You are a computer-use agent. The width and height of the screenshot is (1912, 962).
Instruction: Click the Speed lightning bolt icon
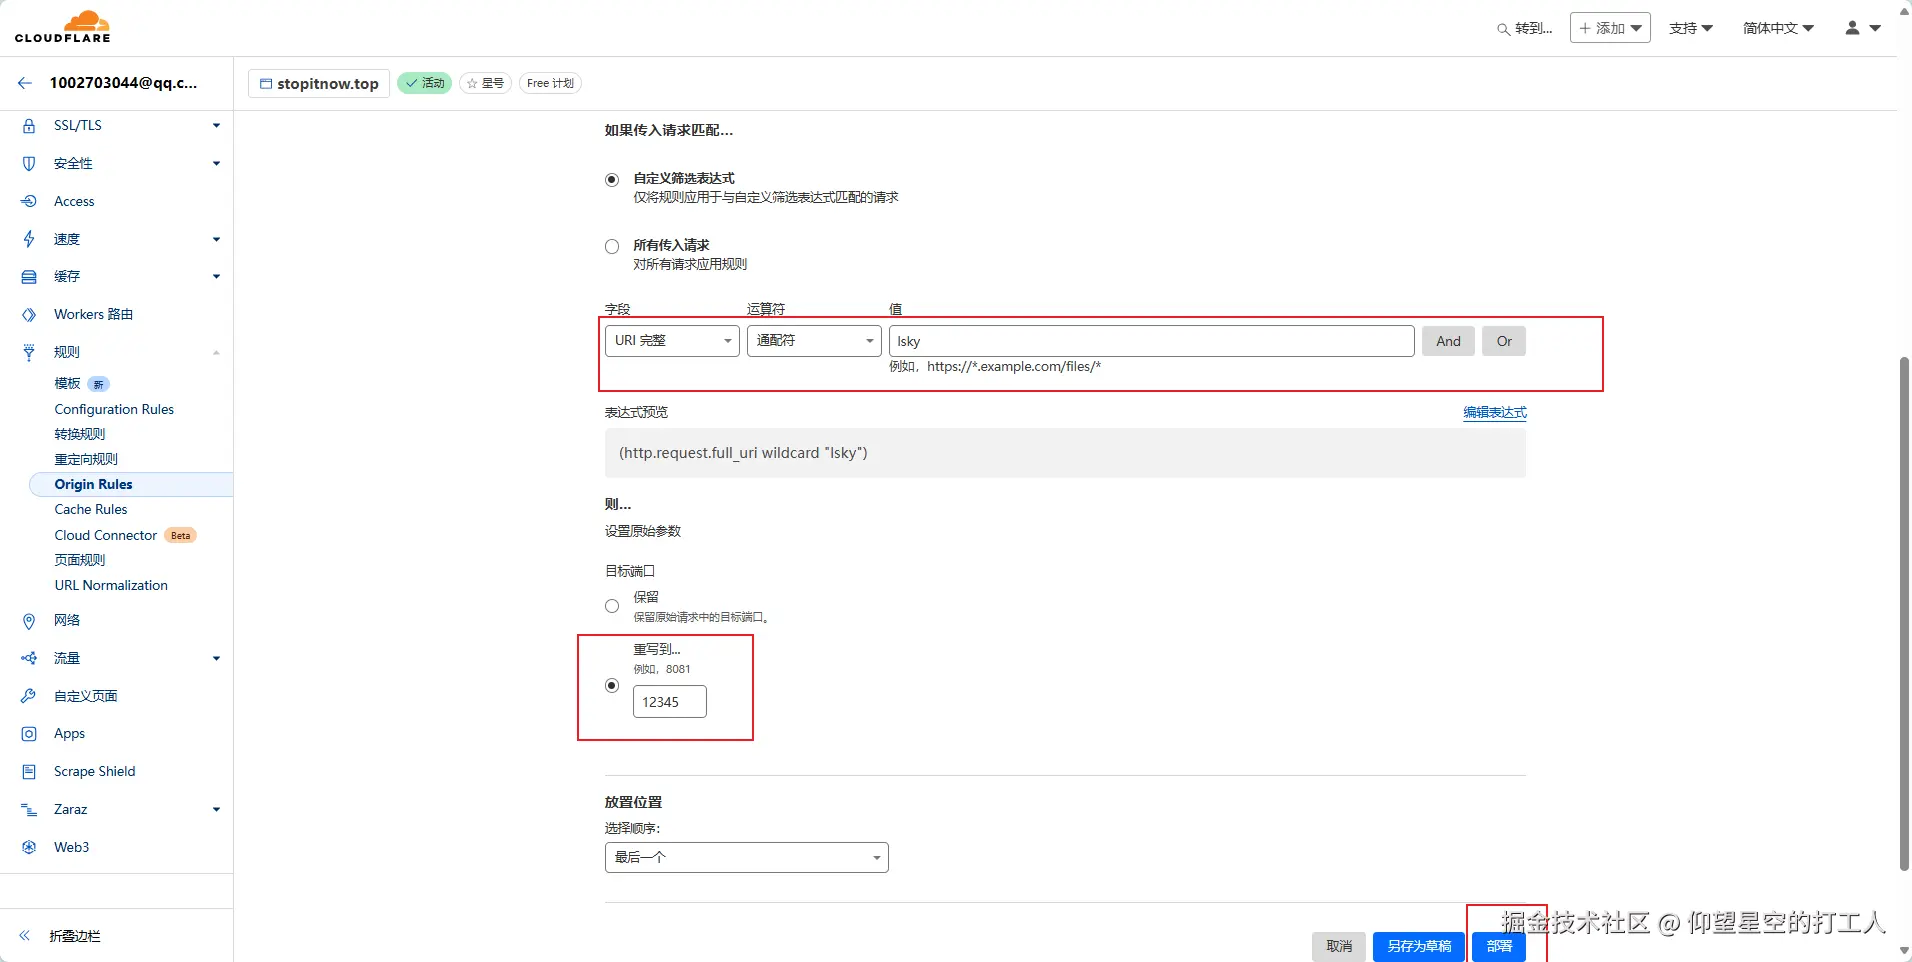(x=29, y=239)
